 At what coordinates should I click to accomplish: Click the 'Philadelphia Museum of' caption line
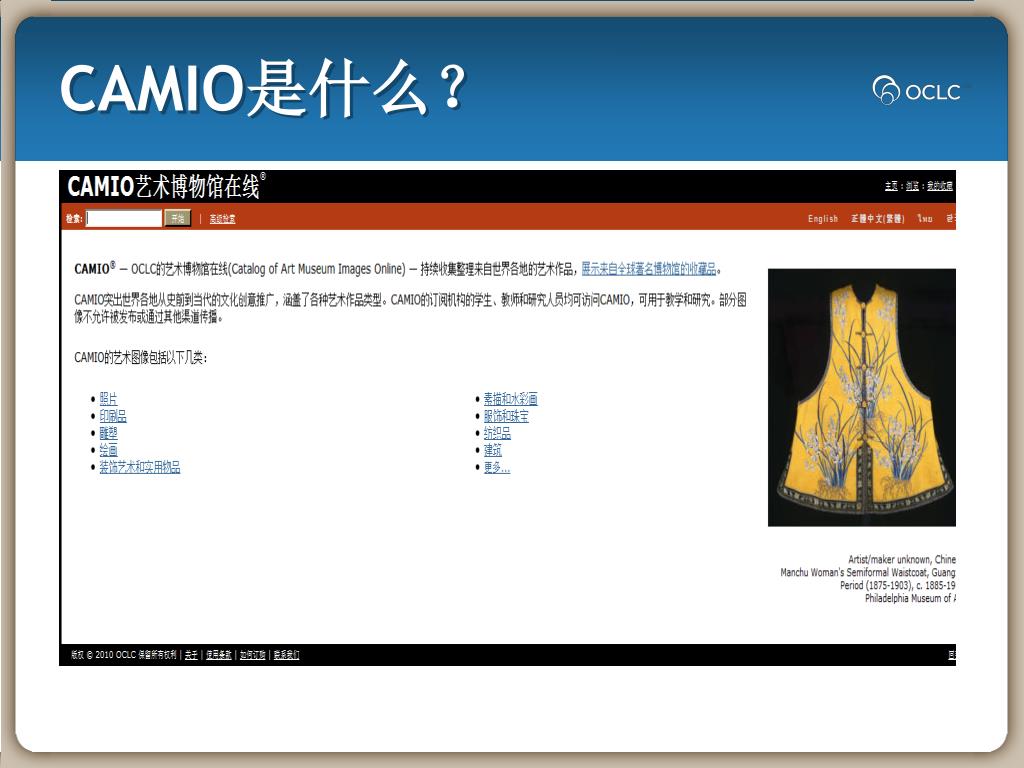click(910, 598)
